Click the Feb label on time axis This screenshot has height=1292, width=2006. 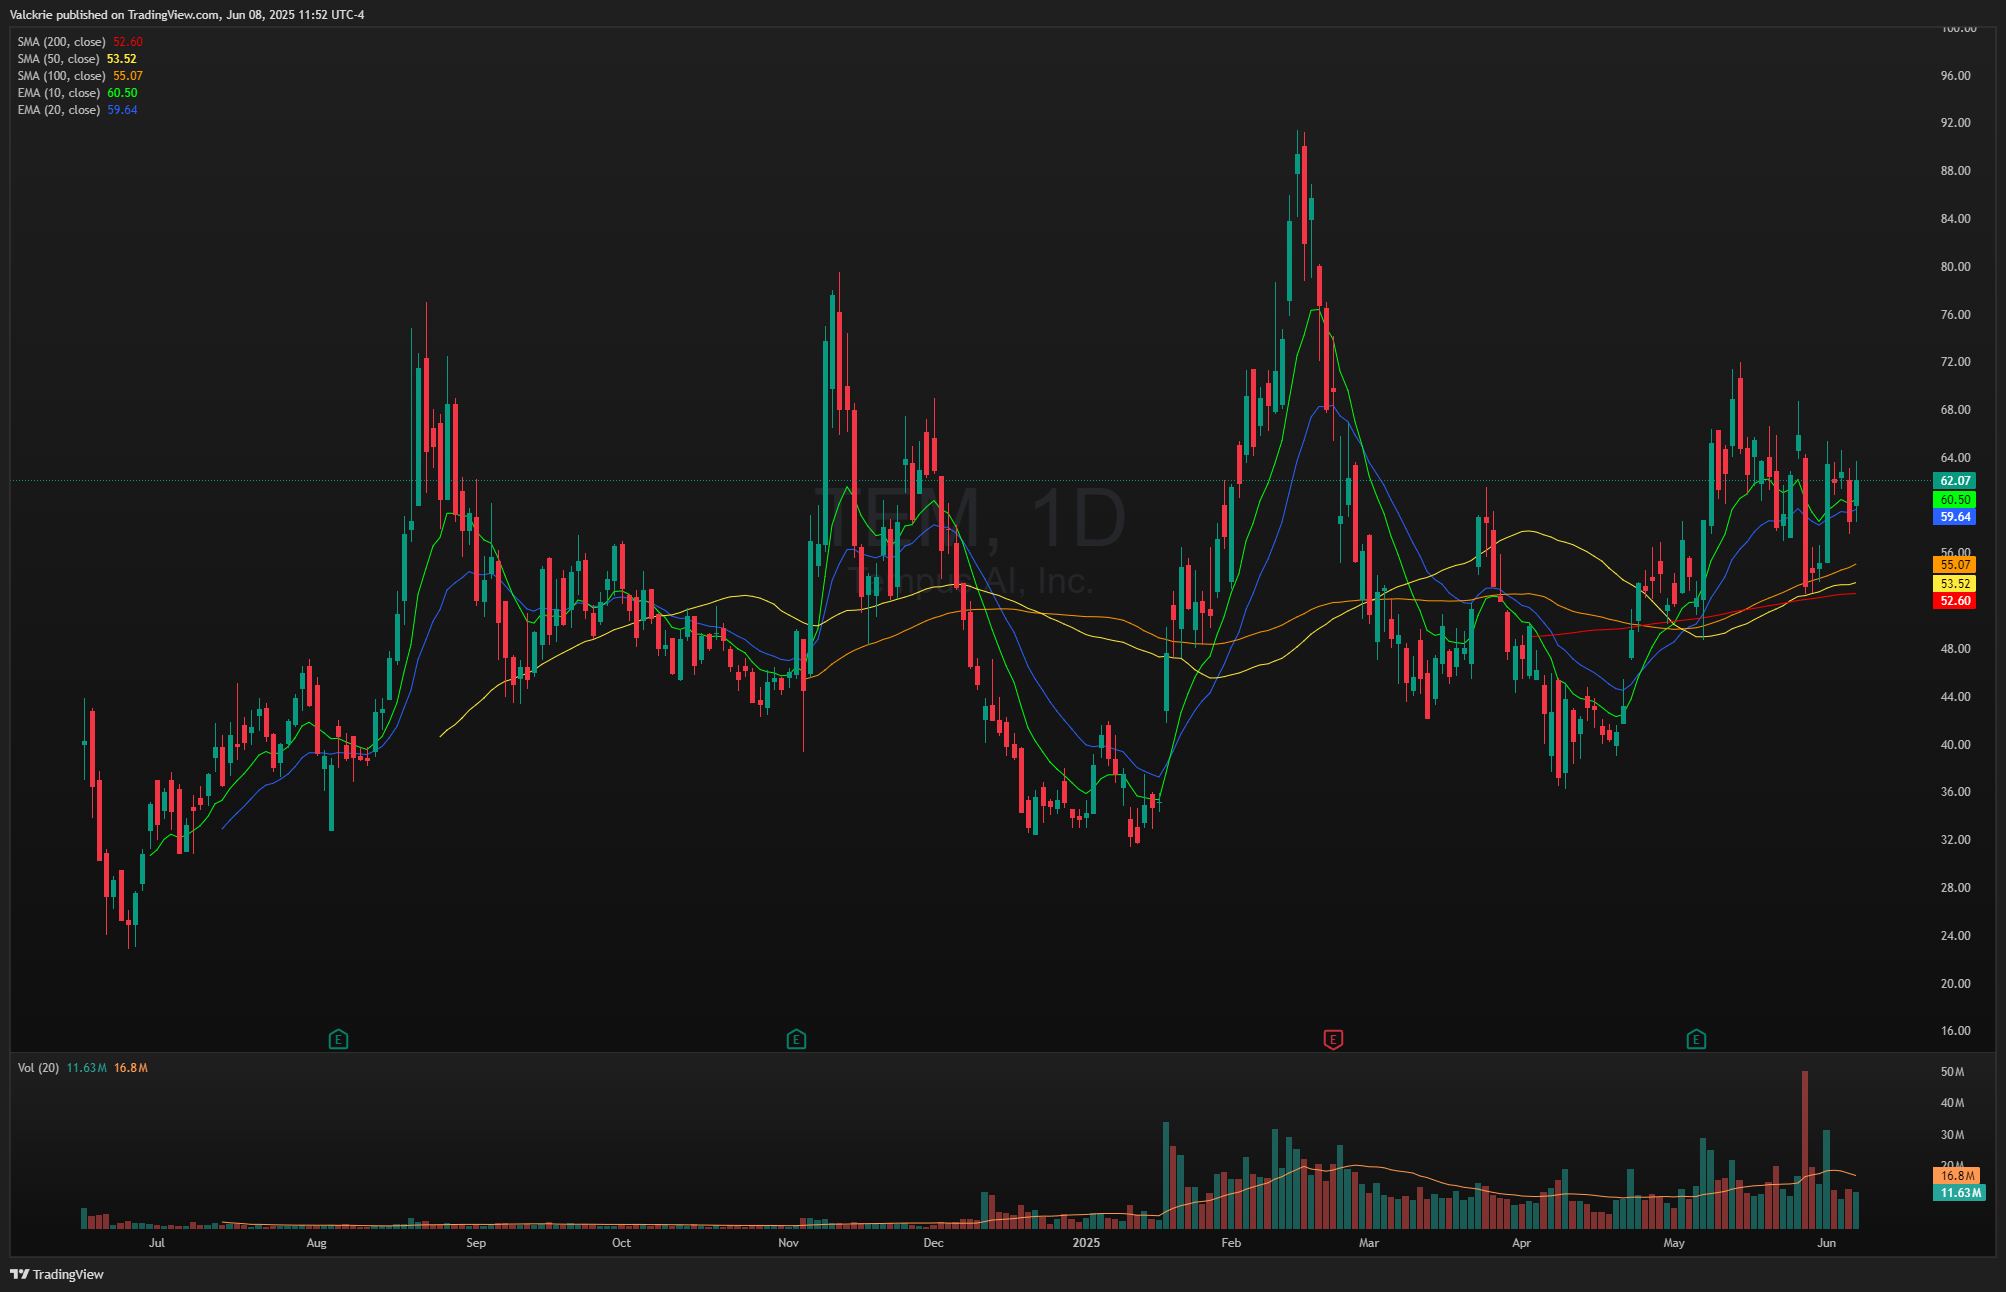(1231, 1243)
